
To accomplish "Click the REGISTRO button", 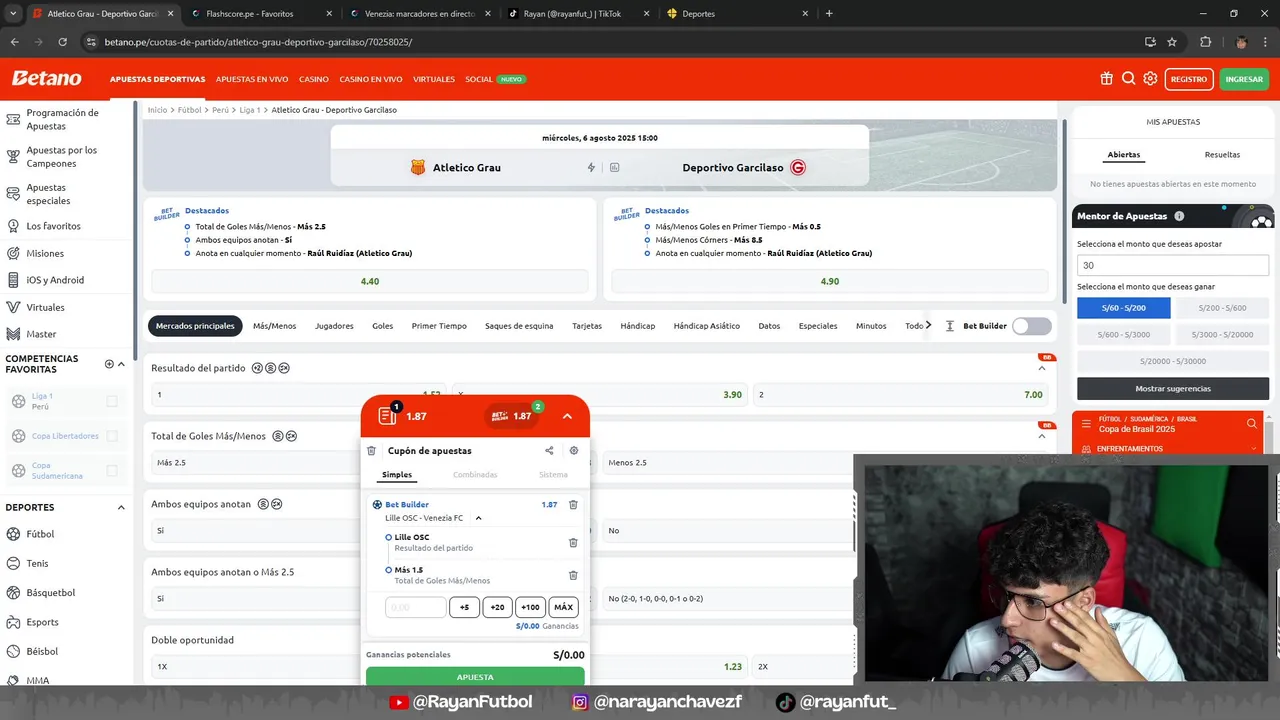I will click(1188, 79).
